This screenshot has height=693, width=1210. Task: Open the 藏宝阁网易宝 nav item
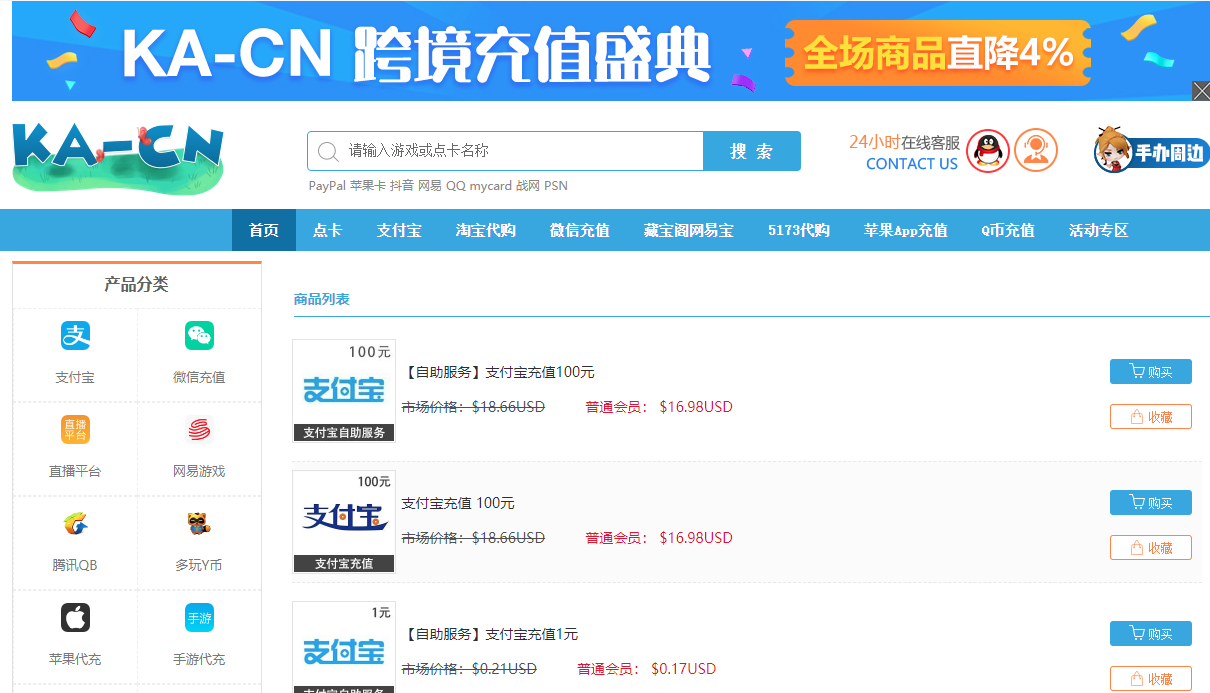pyautogui.click(x=689, y=230)
